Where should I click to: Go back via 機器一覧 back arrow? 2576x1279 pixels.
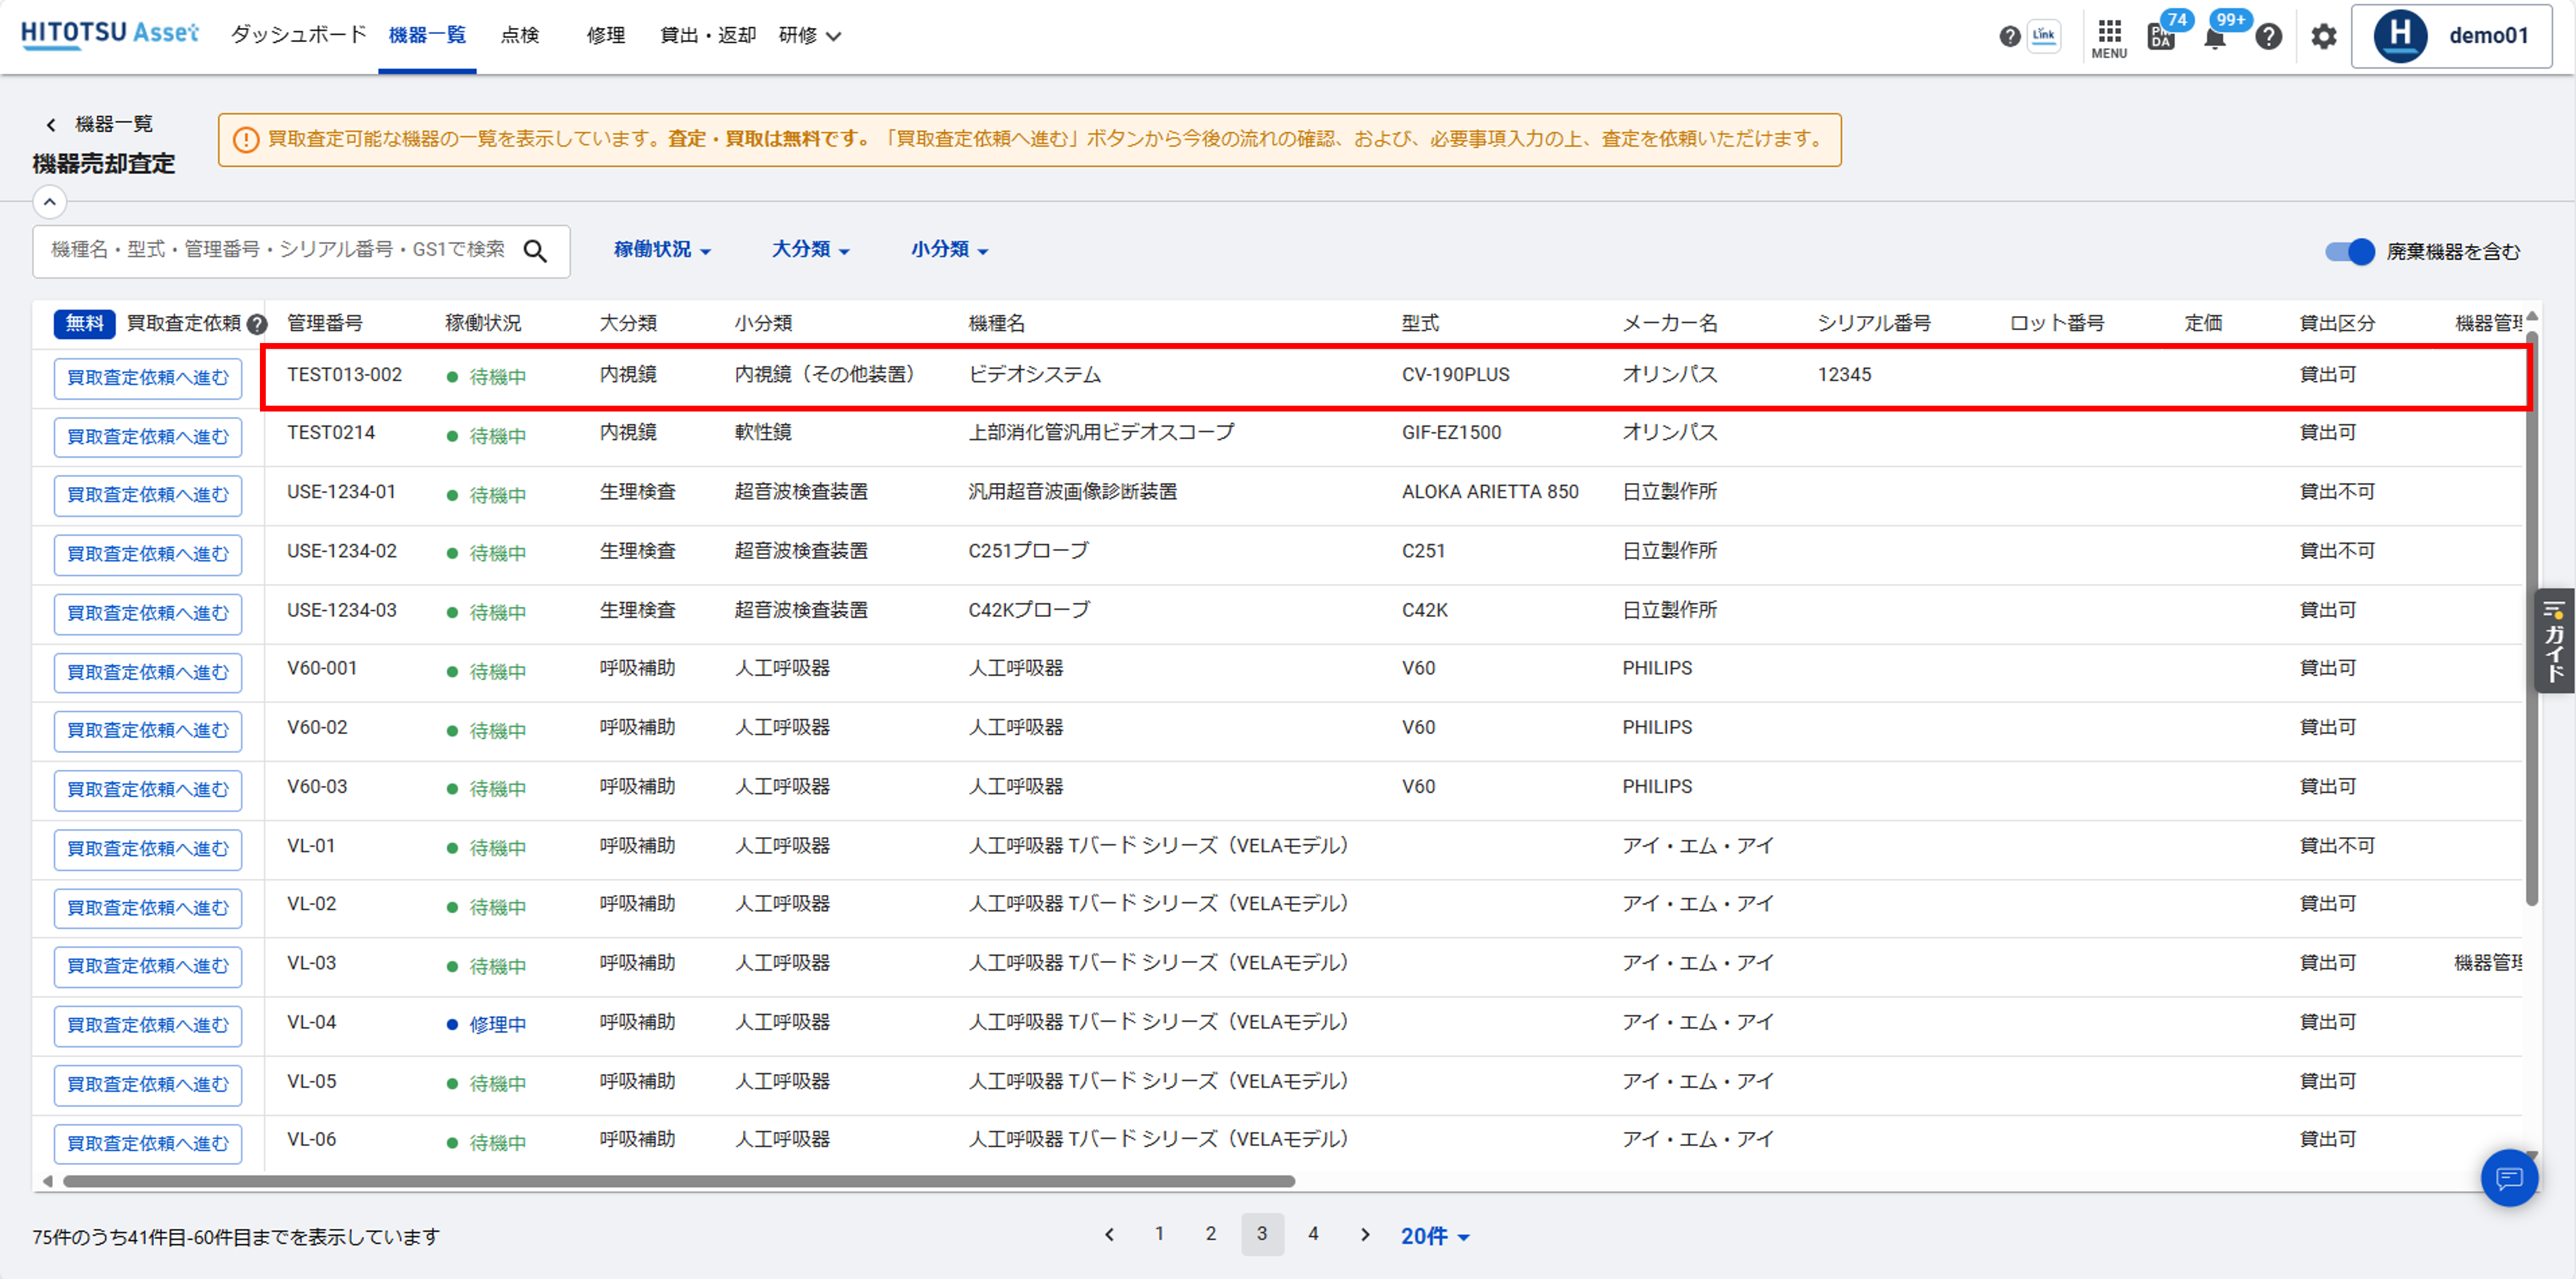click(51, 124)
